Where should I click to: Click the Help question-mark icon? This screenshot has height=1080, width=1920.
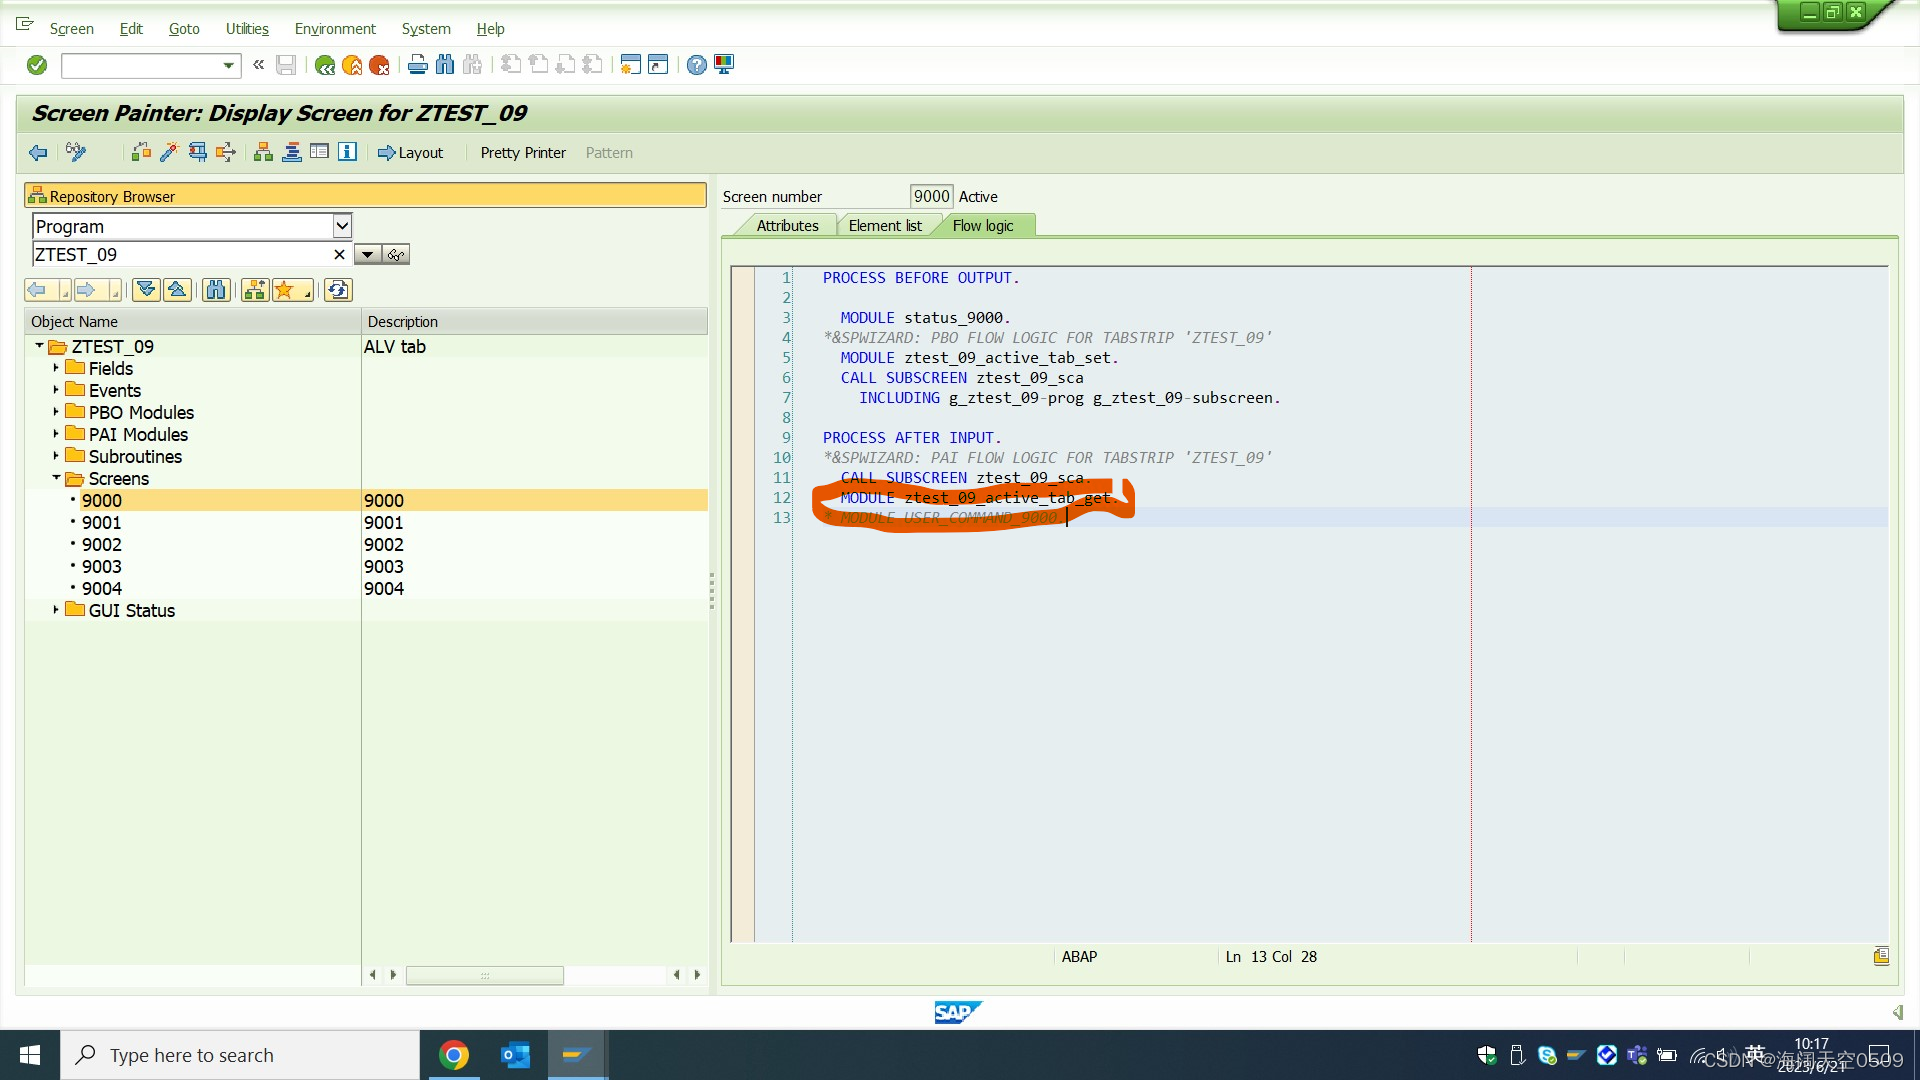click(x=697, y=64)
